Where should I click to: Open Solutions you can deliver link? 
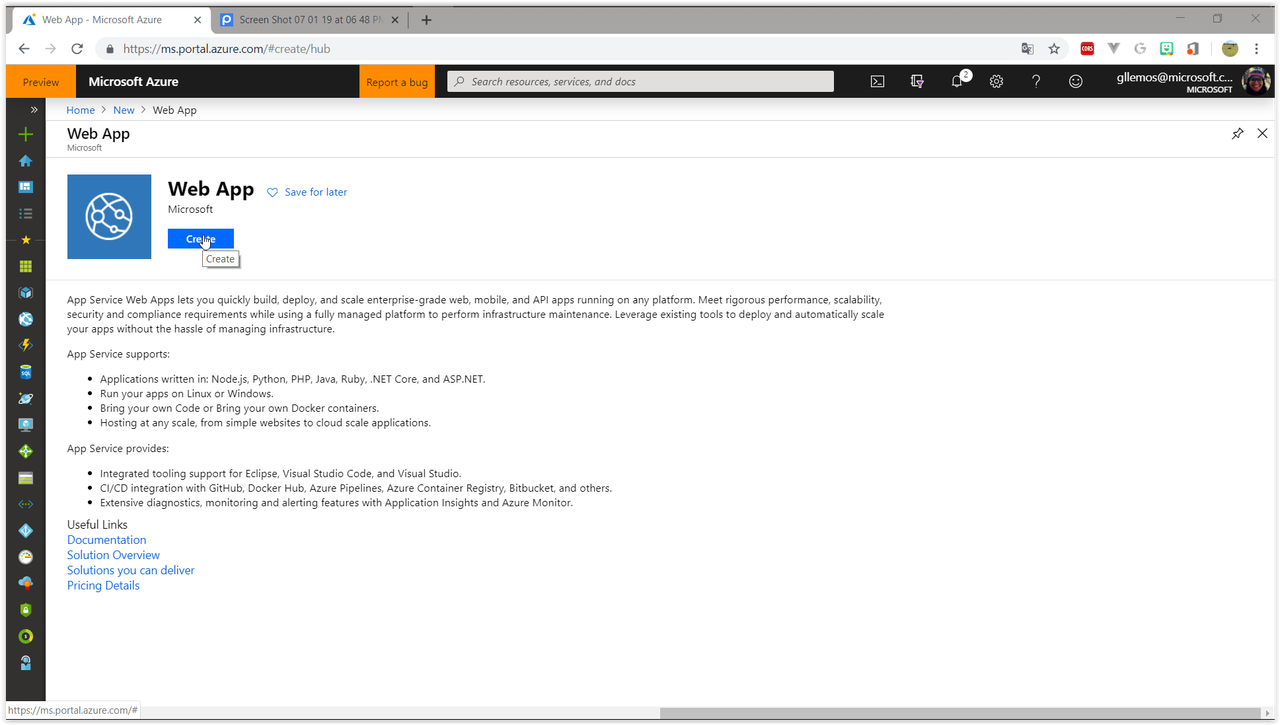click(x=131, y=570)
